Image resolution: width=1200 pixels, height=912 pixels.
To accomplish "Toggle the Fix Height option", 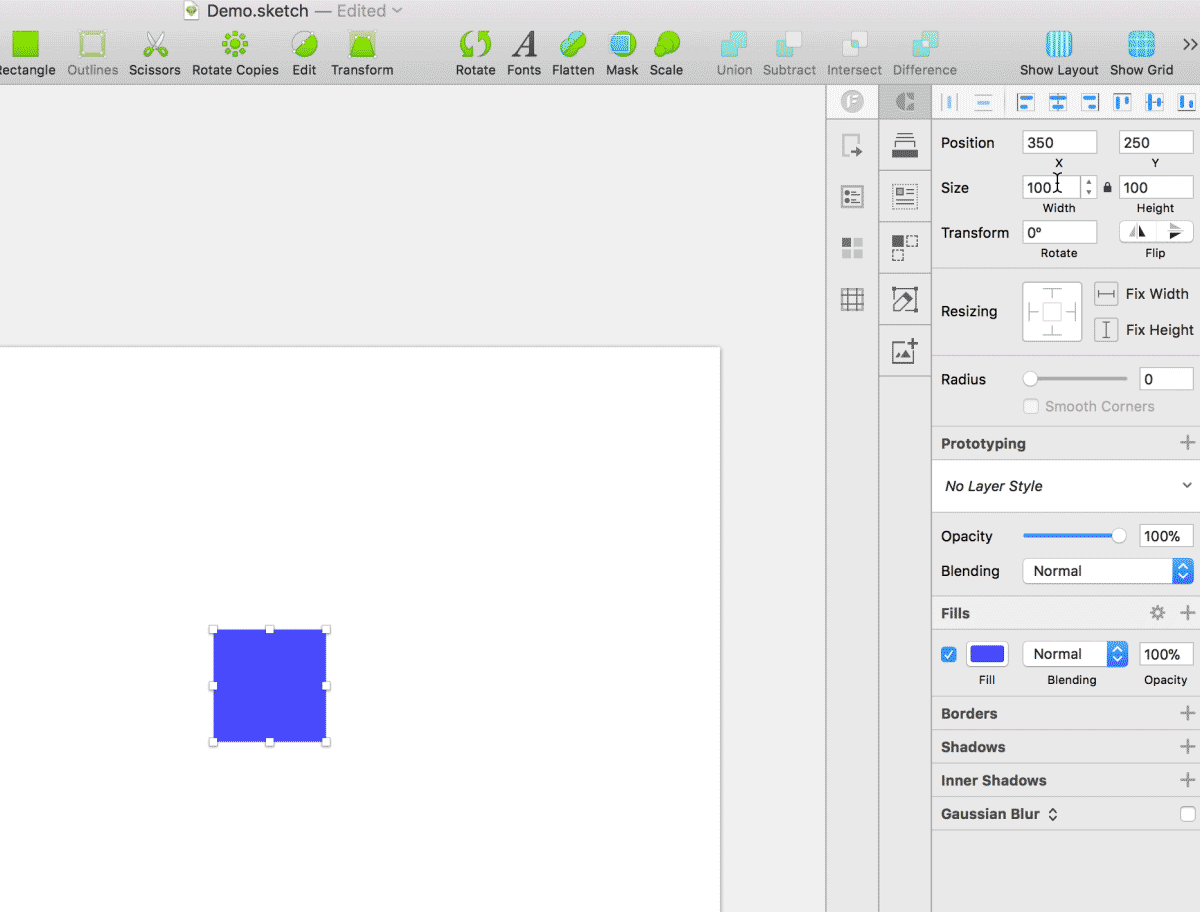I will (1106, 330).
